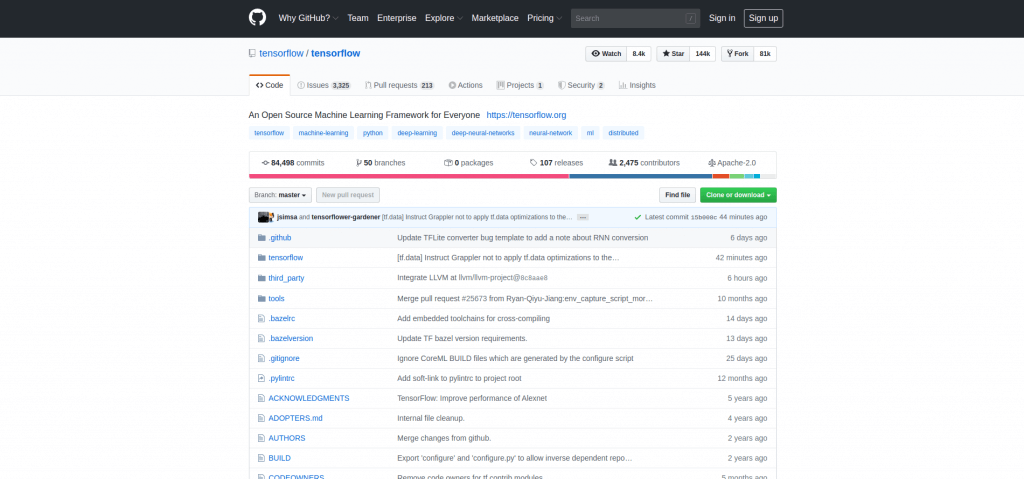
Task: Open the Branch: master dropdown
Action: coord(280,195)
